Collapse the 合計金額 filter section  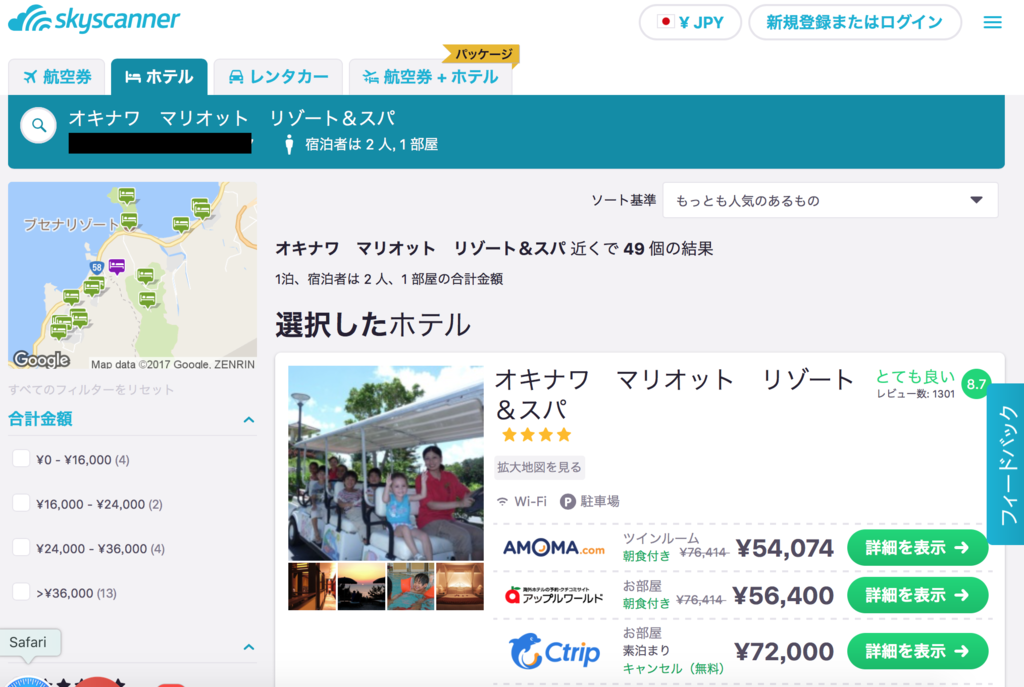[248, 420]
